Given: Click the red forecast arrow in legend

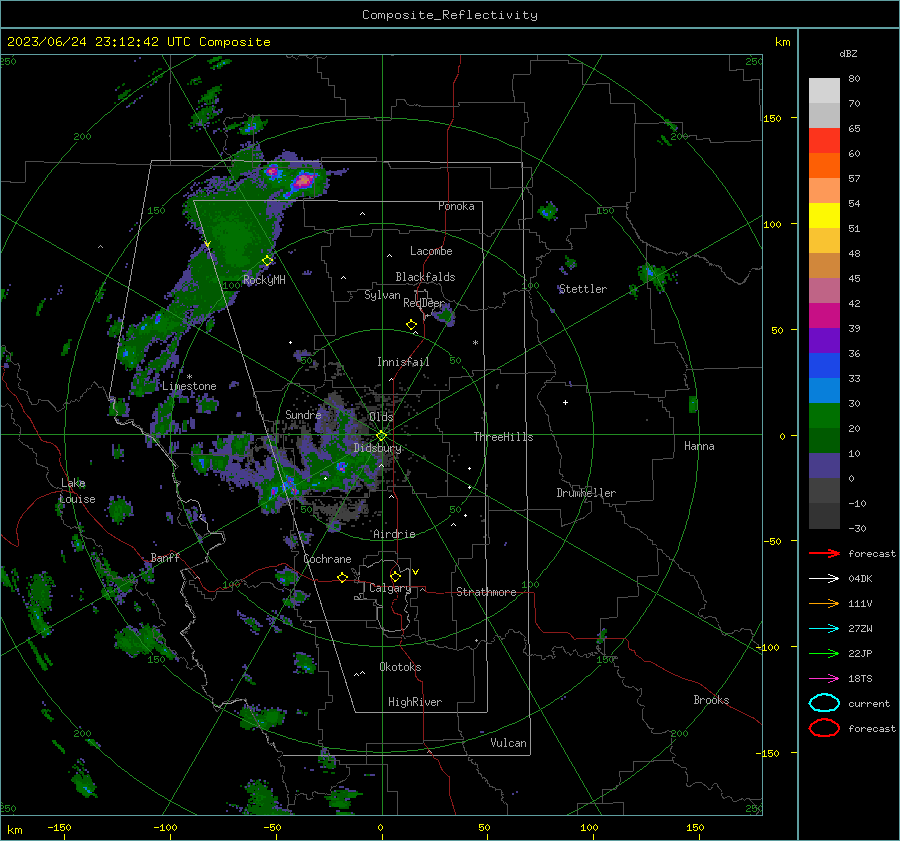Looking at the screenshot, I should [x=824, y=553].
